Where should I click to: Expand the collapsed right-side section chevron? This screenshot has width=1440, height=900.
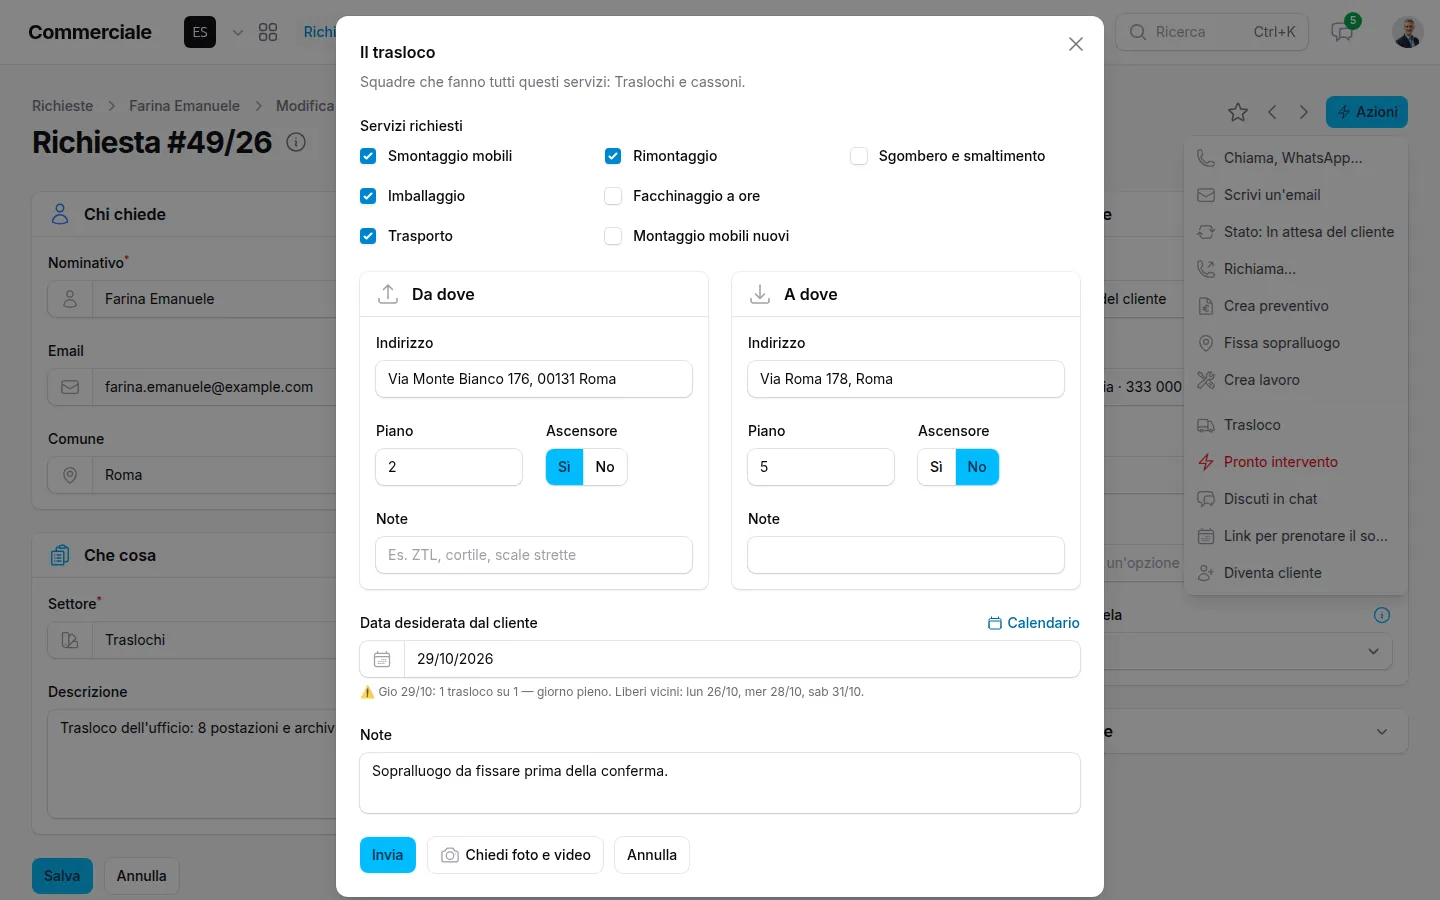1382,732
